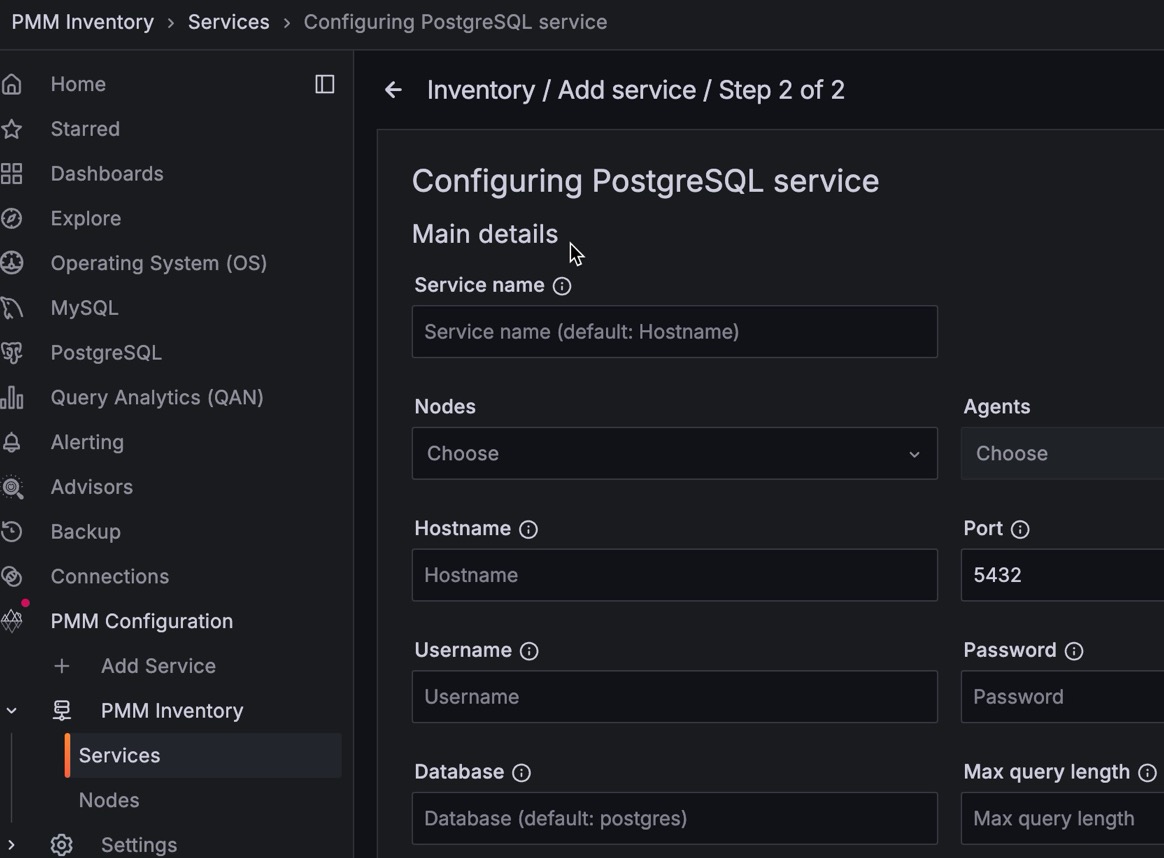The height and width of the screenshot is (858, 1164).
Task: Click the Starred star icon
Action: 11,129
